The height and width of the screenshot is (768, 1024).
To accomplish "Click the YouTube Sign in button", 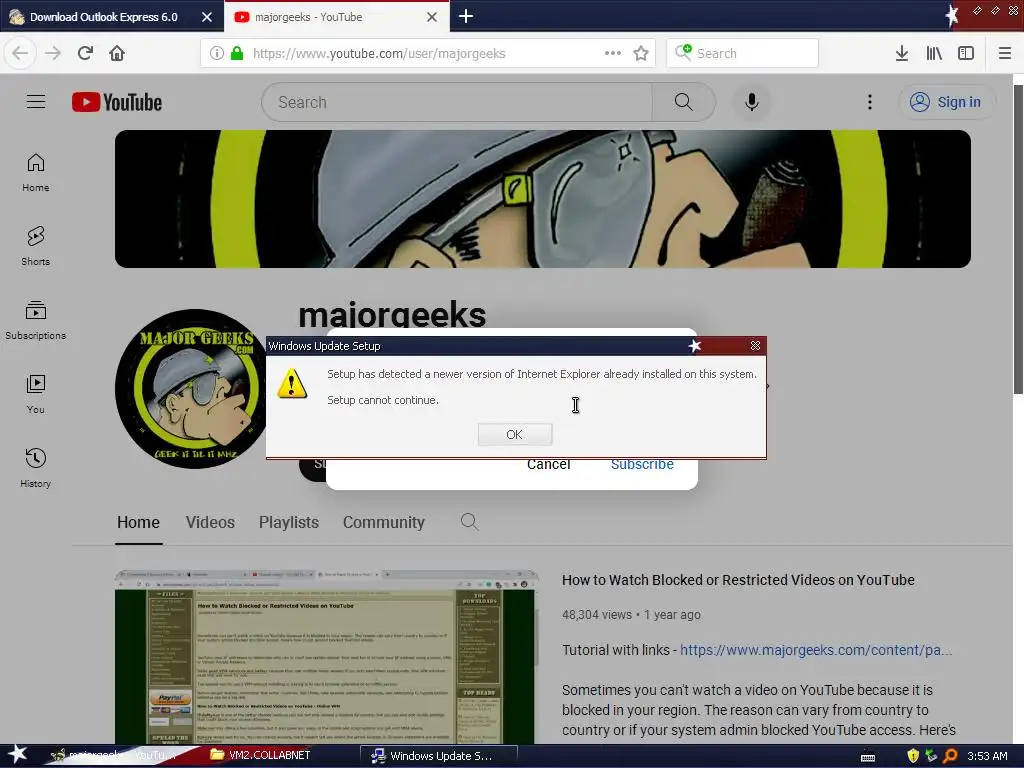I will point(946,102).
